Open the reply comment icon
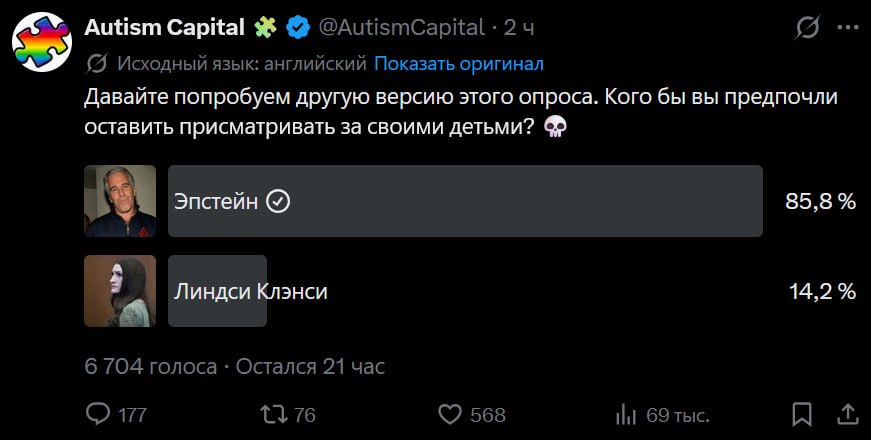Image resolution: width=871 pixels, height=440 pixels. coord(98,414)
